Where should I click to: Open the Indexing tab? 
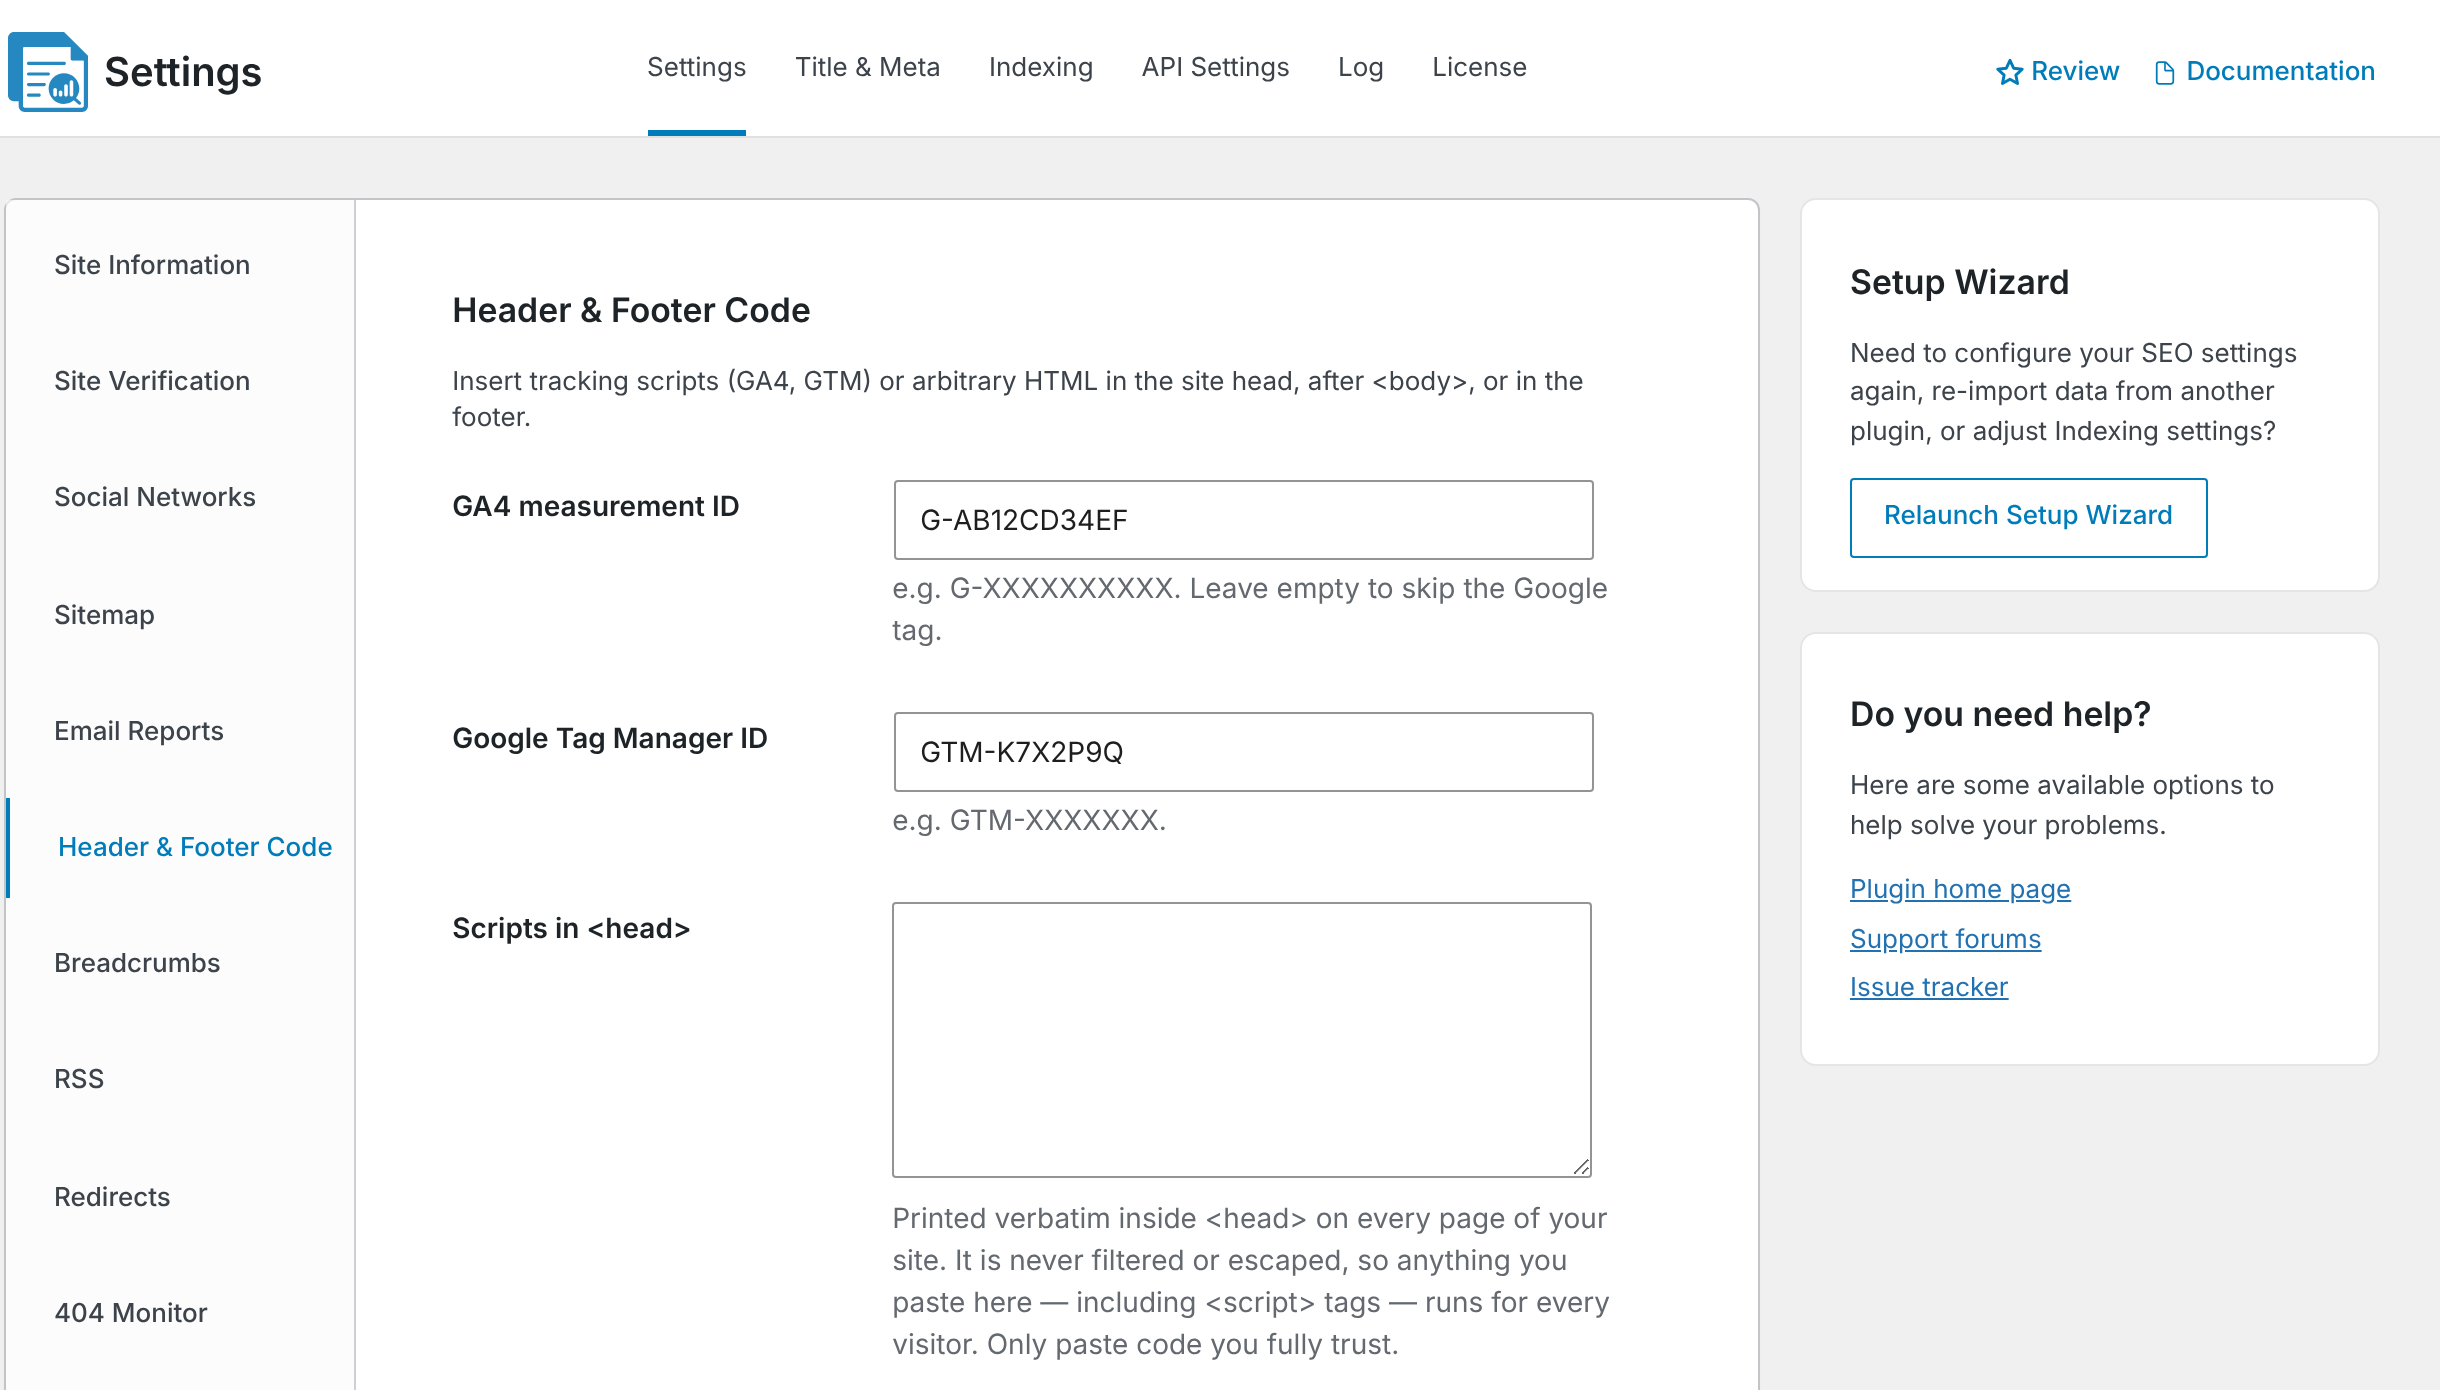coord(1041,67)
